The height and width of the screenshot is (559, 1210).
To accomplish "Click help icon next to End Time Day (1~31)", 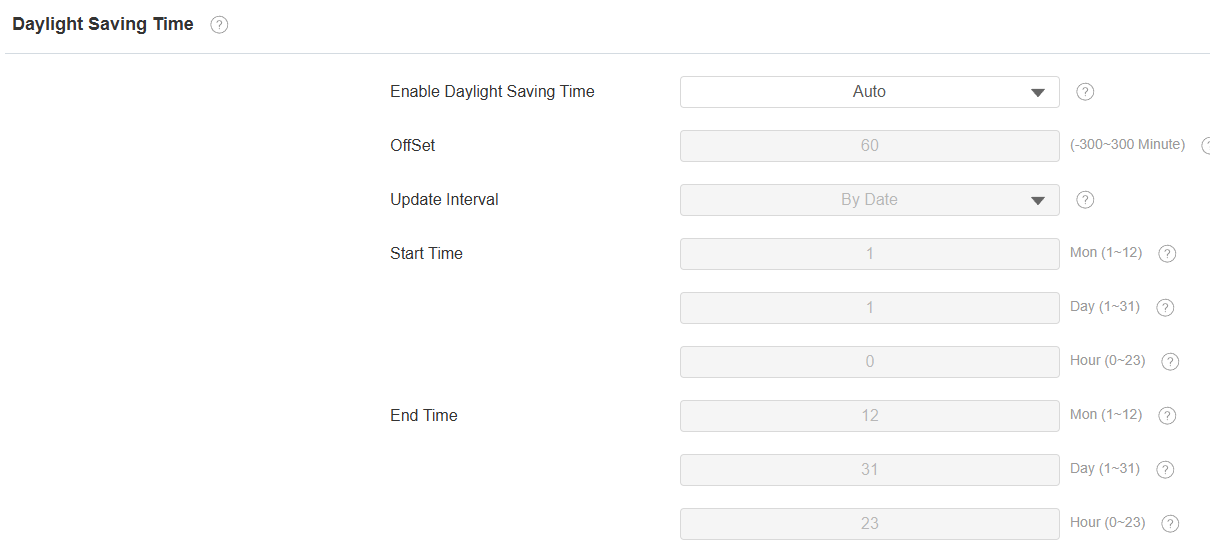I will click(1165, 470).
